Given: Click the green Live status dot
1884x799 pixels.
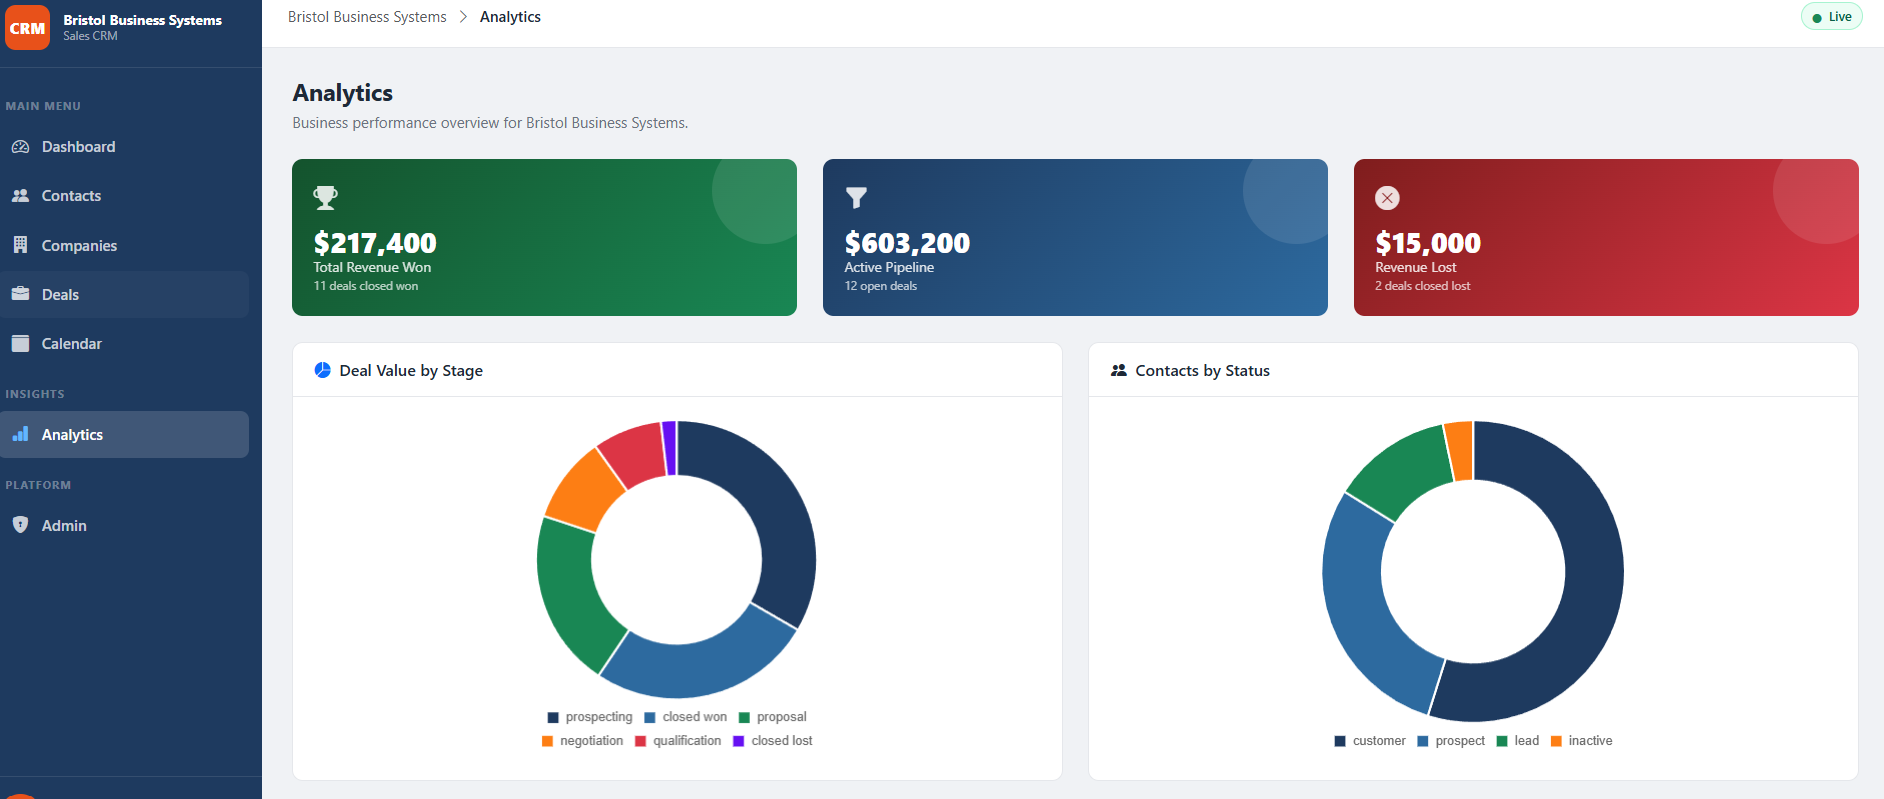Looking at the screenshot, I should tap(1817, 18).
